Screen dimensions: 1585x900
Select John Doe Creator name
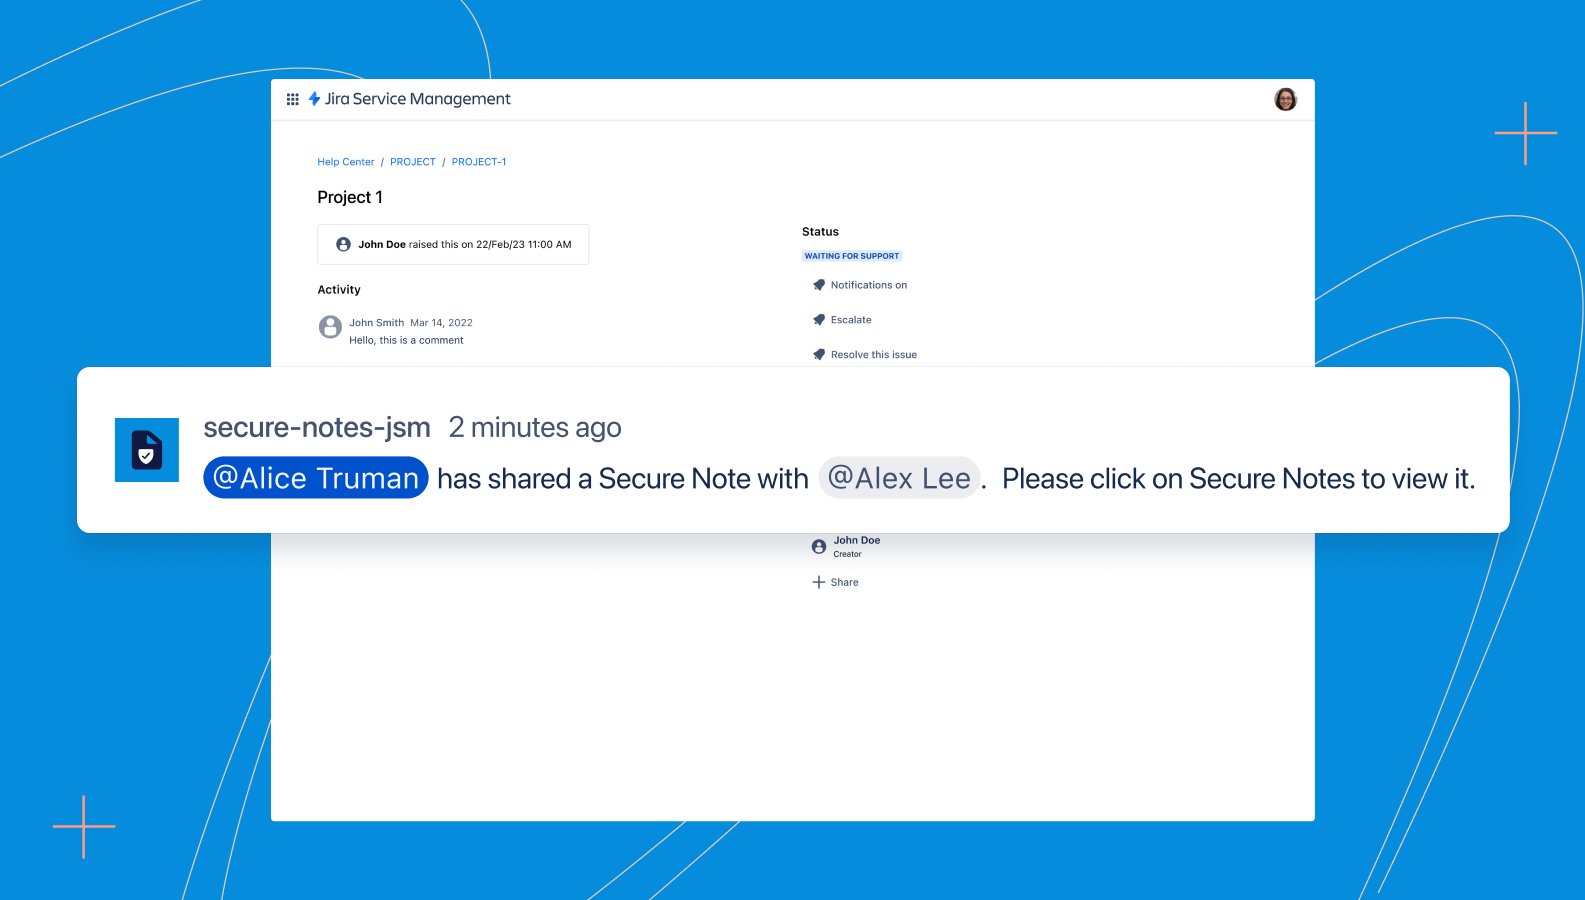[857, 541]
